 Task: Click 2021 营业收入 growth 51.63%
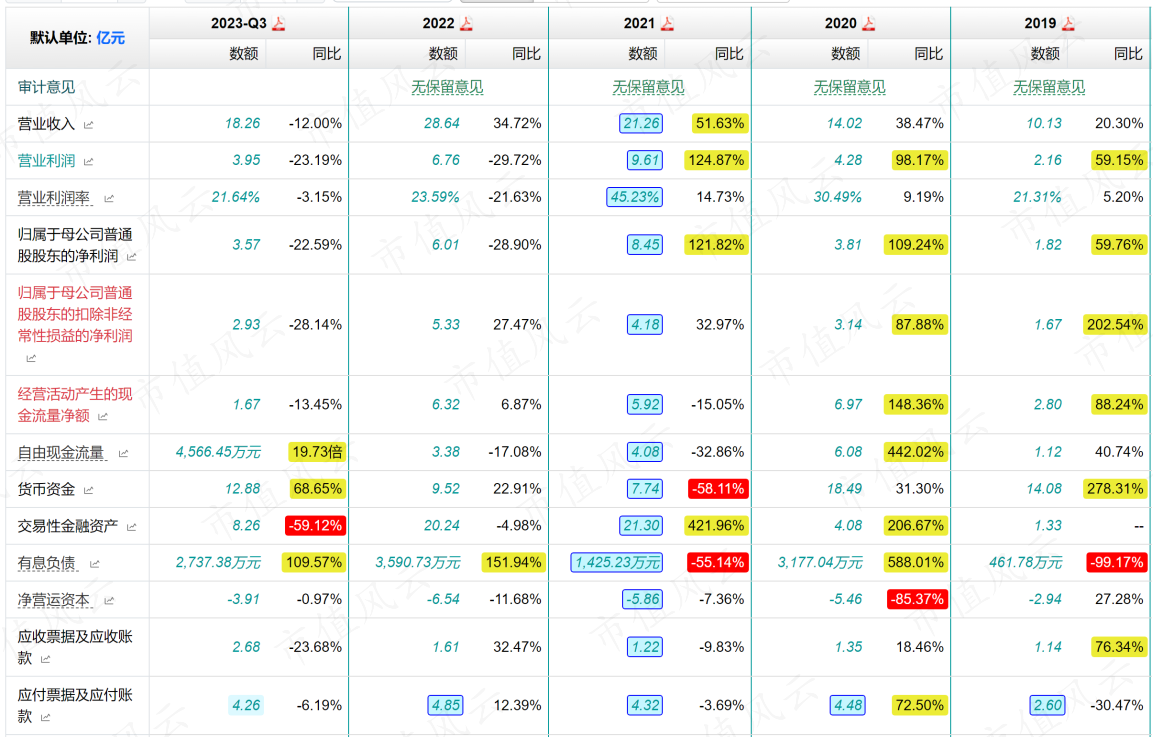coord(720,123)
